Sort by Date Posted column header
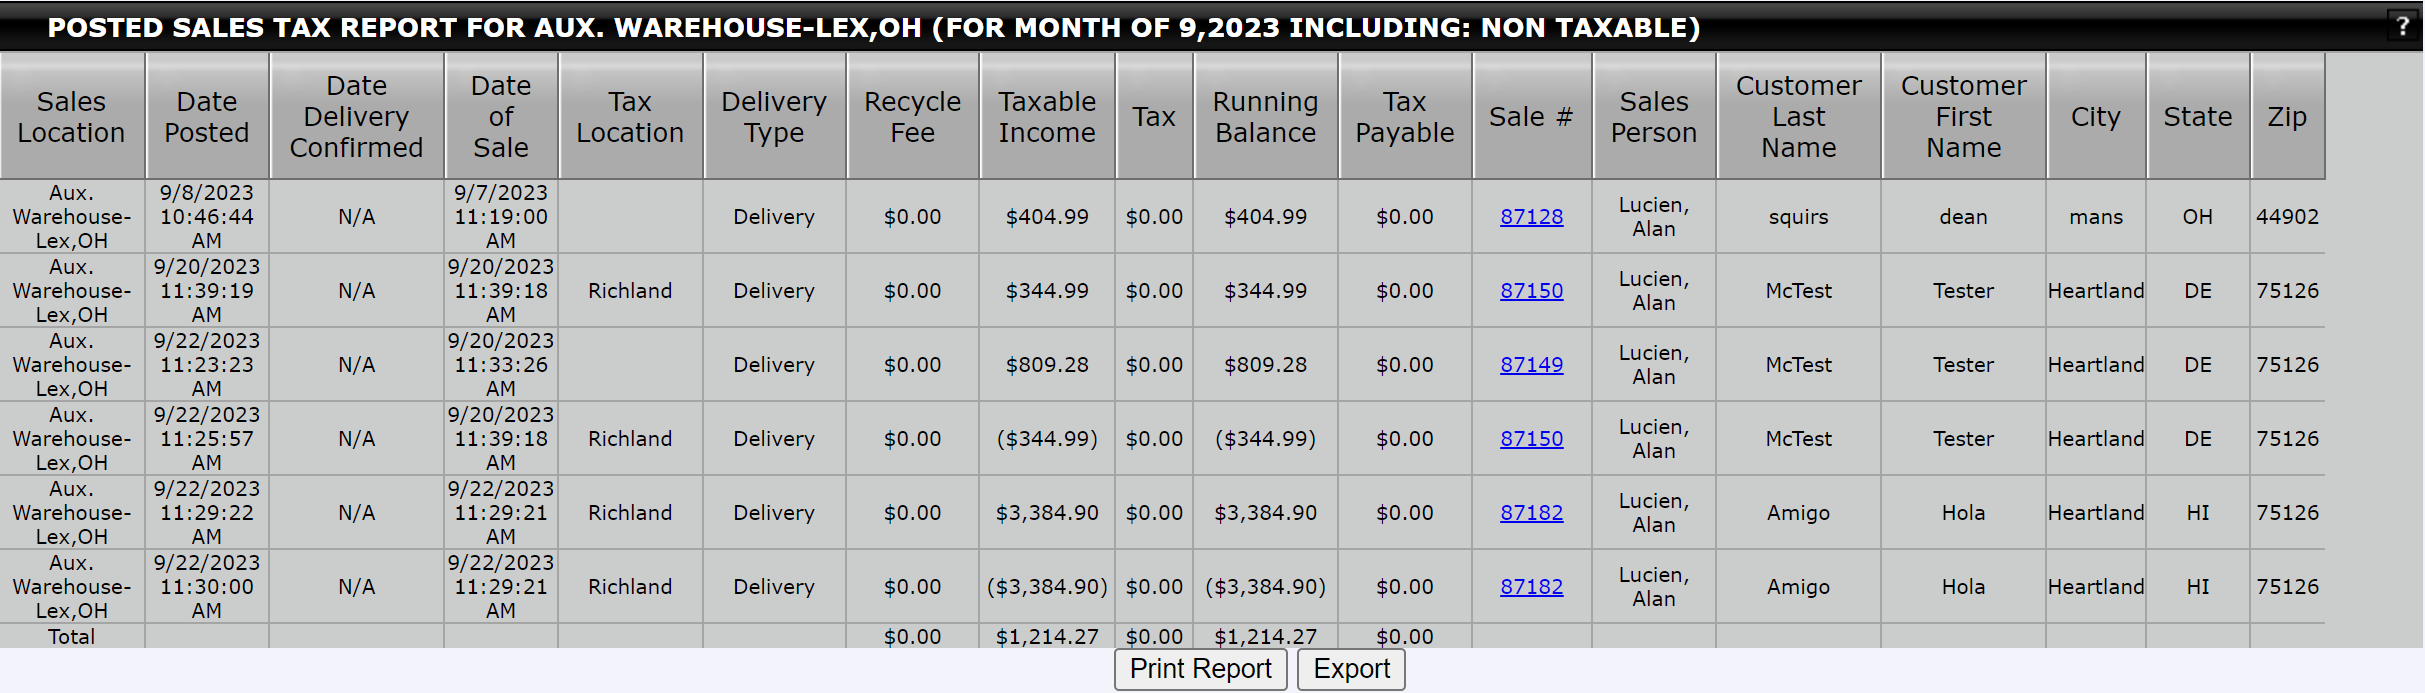The image size is (2425, 693). [207, 117]
